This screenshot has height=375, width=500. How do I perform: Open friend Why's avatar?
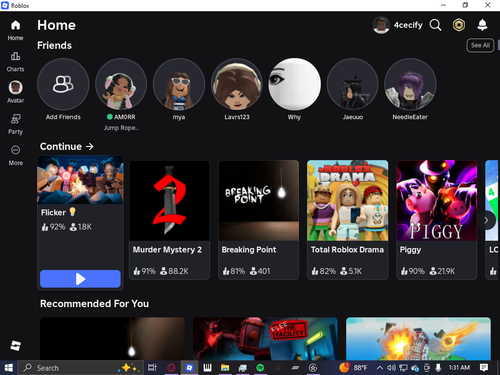tap(294, 84)
